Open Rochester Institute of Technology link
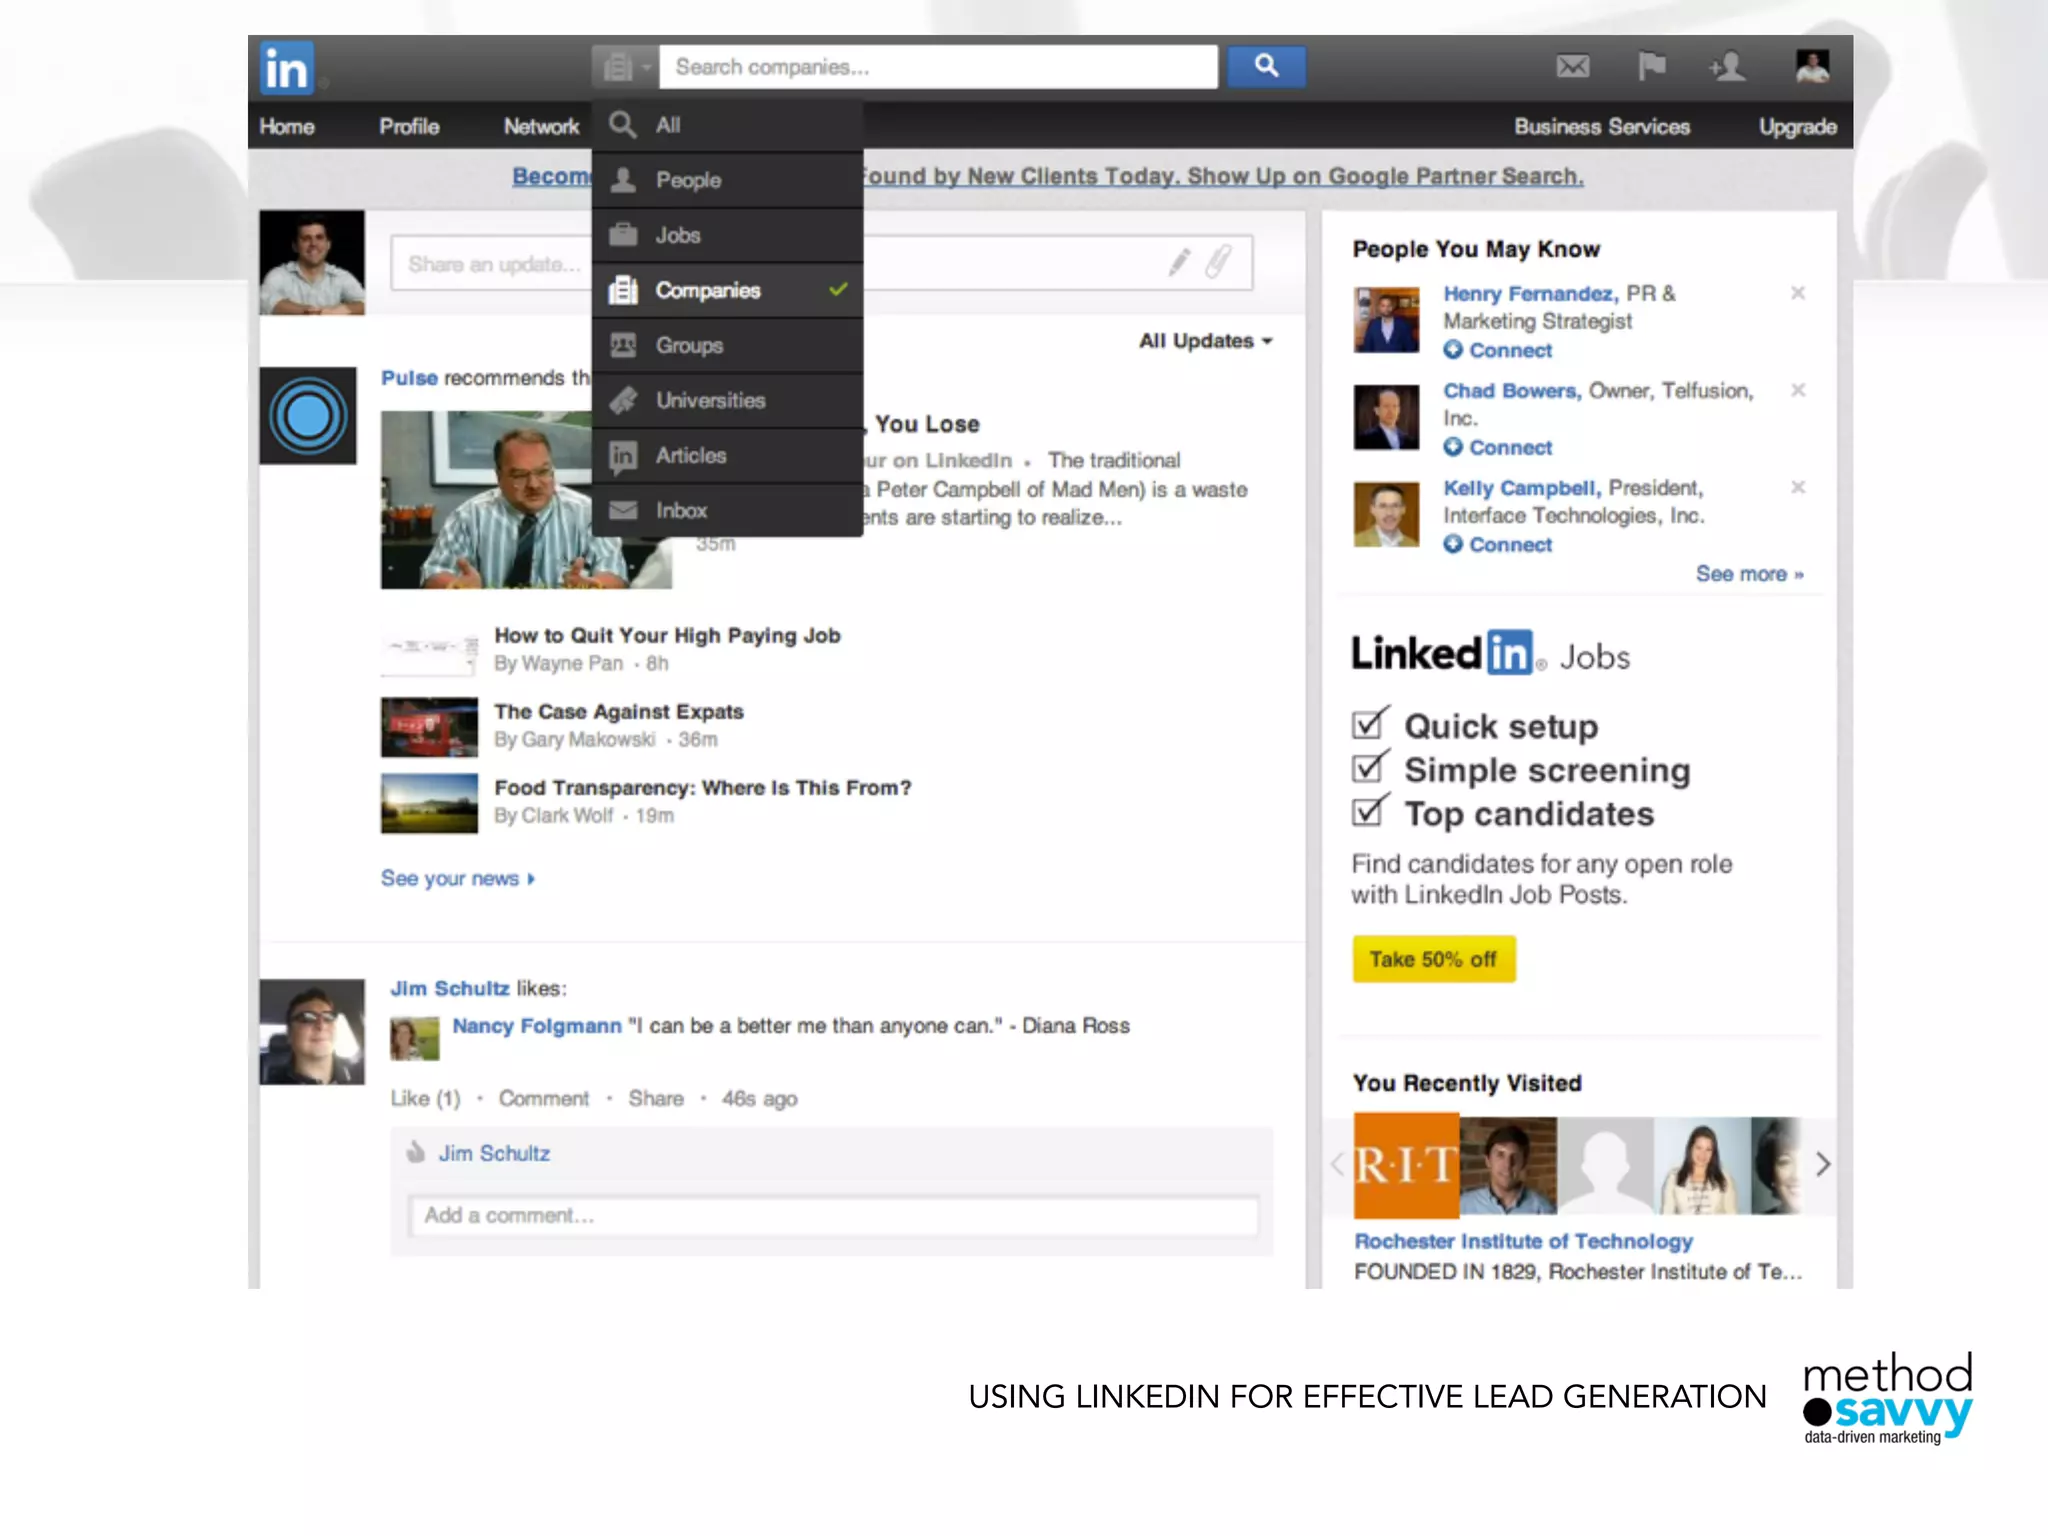This screenshot has width=2048, height=1536. 1523,1241
